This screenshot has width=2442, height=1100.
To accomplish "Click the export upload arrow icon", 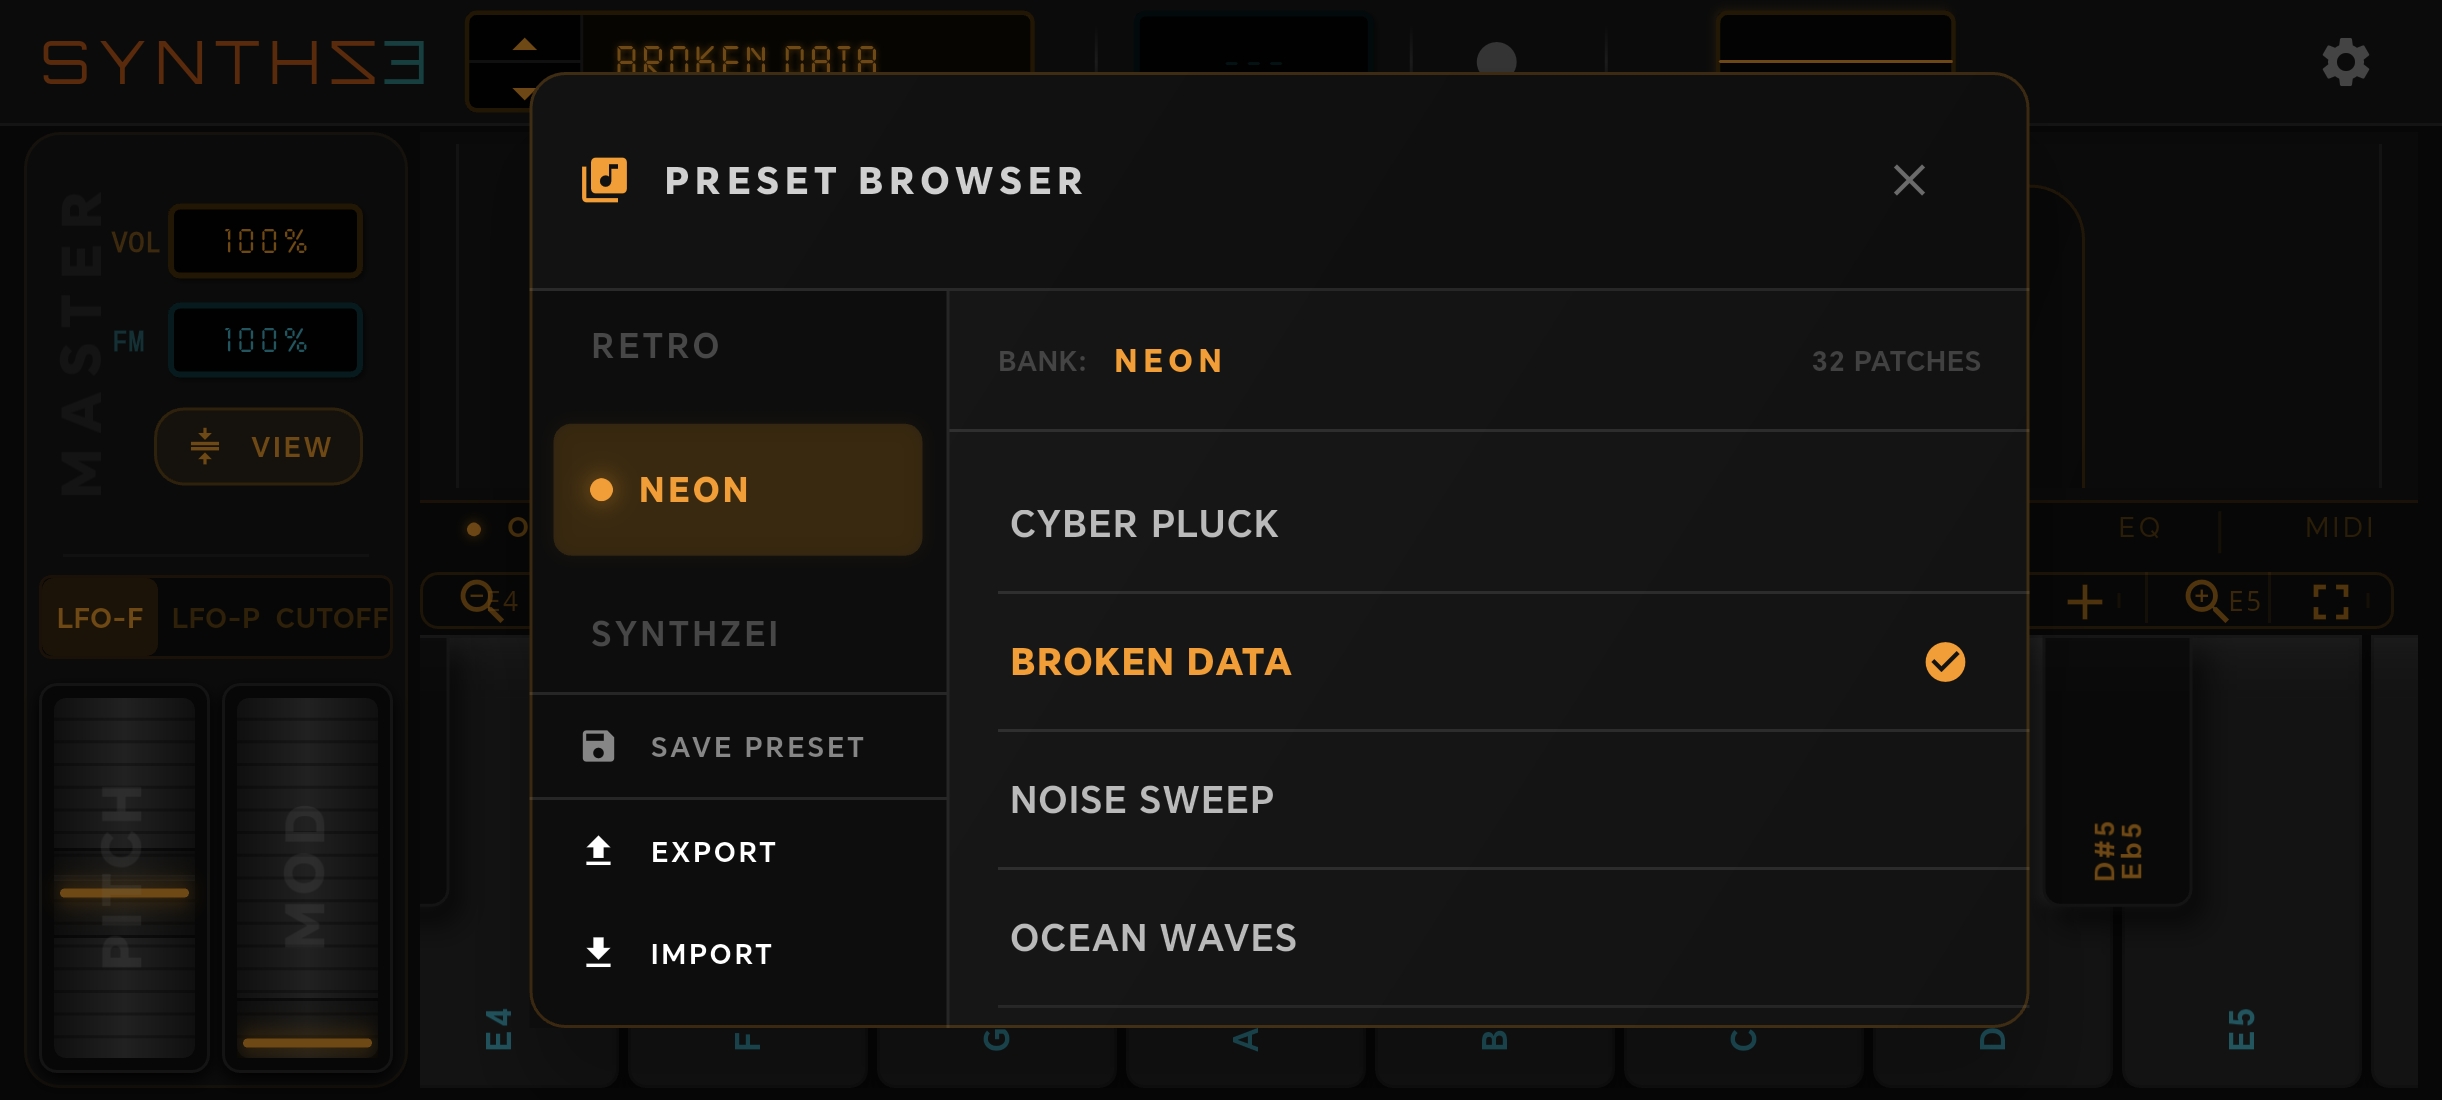I will tap(598, 851).
